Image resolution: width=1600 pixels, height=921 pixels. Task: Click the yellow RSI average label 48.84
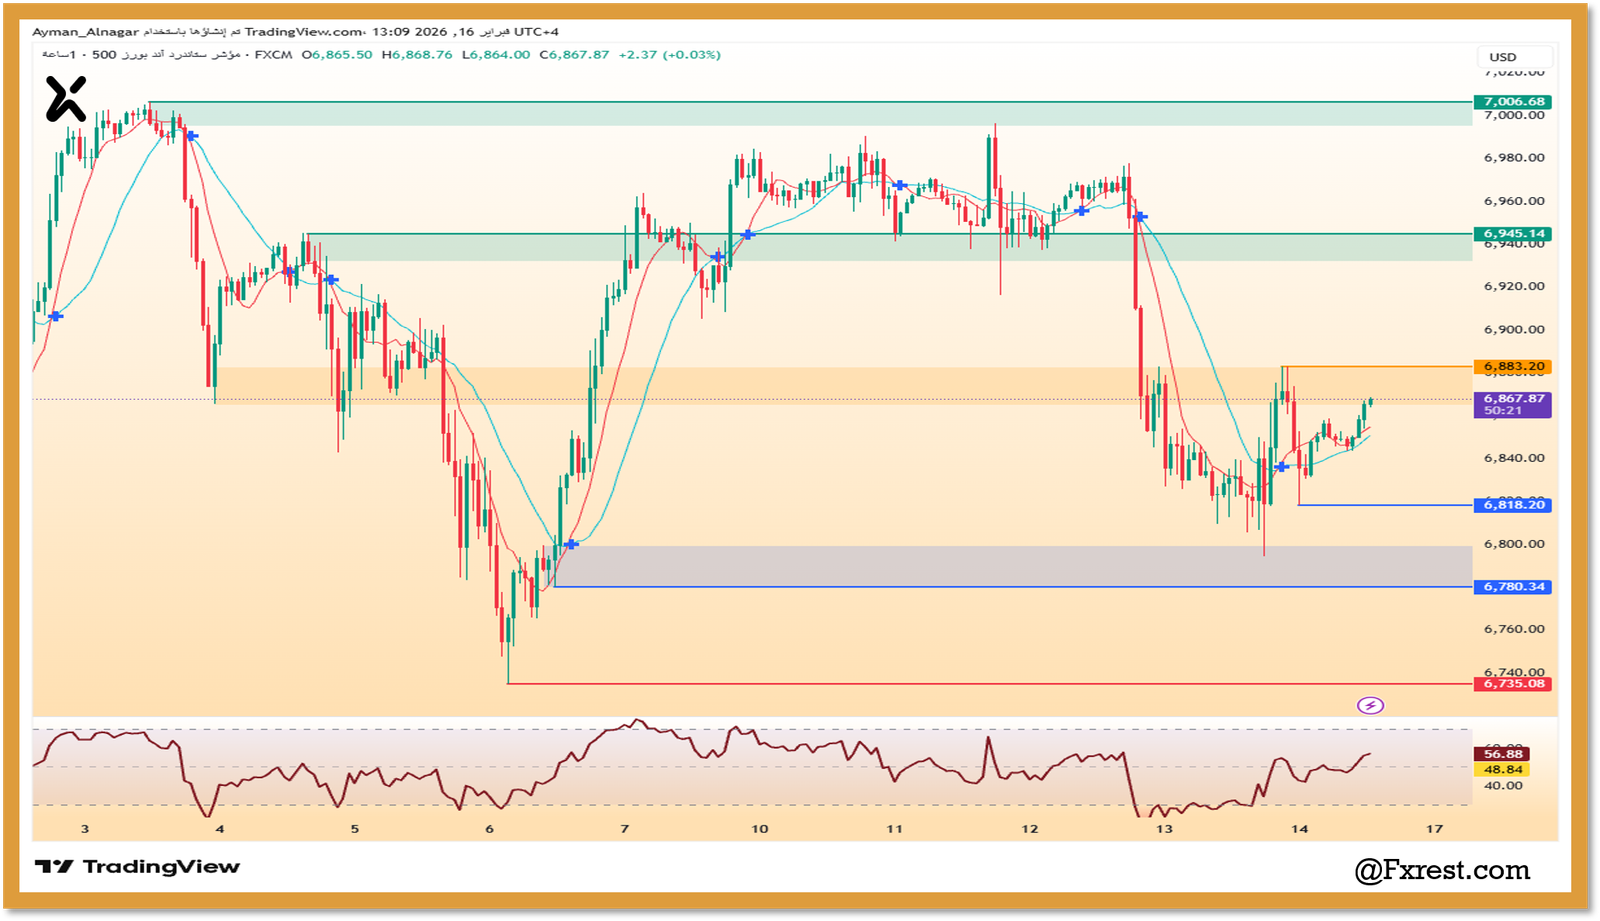click(1502, 770)
